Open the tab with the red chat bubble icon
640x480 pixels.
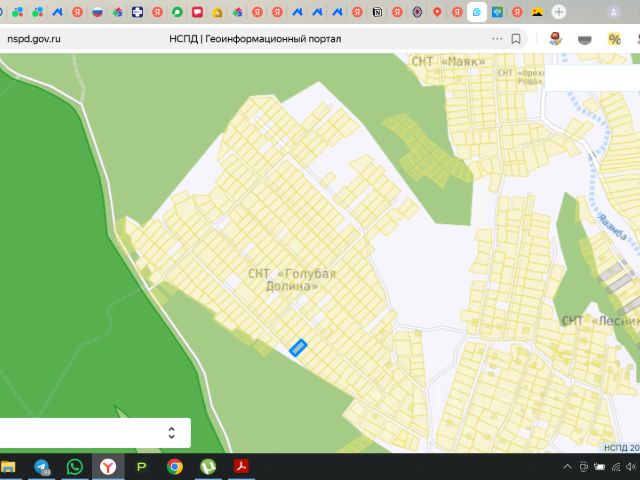(x=197, y=12)
